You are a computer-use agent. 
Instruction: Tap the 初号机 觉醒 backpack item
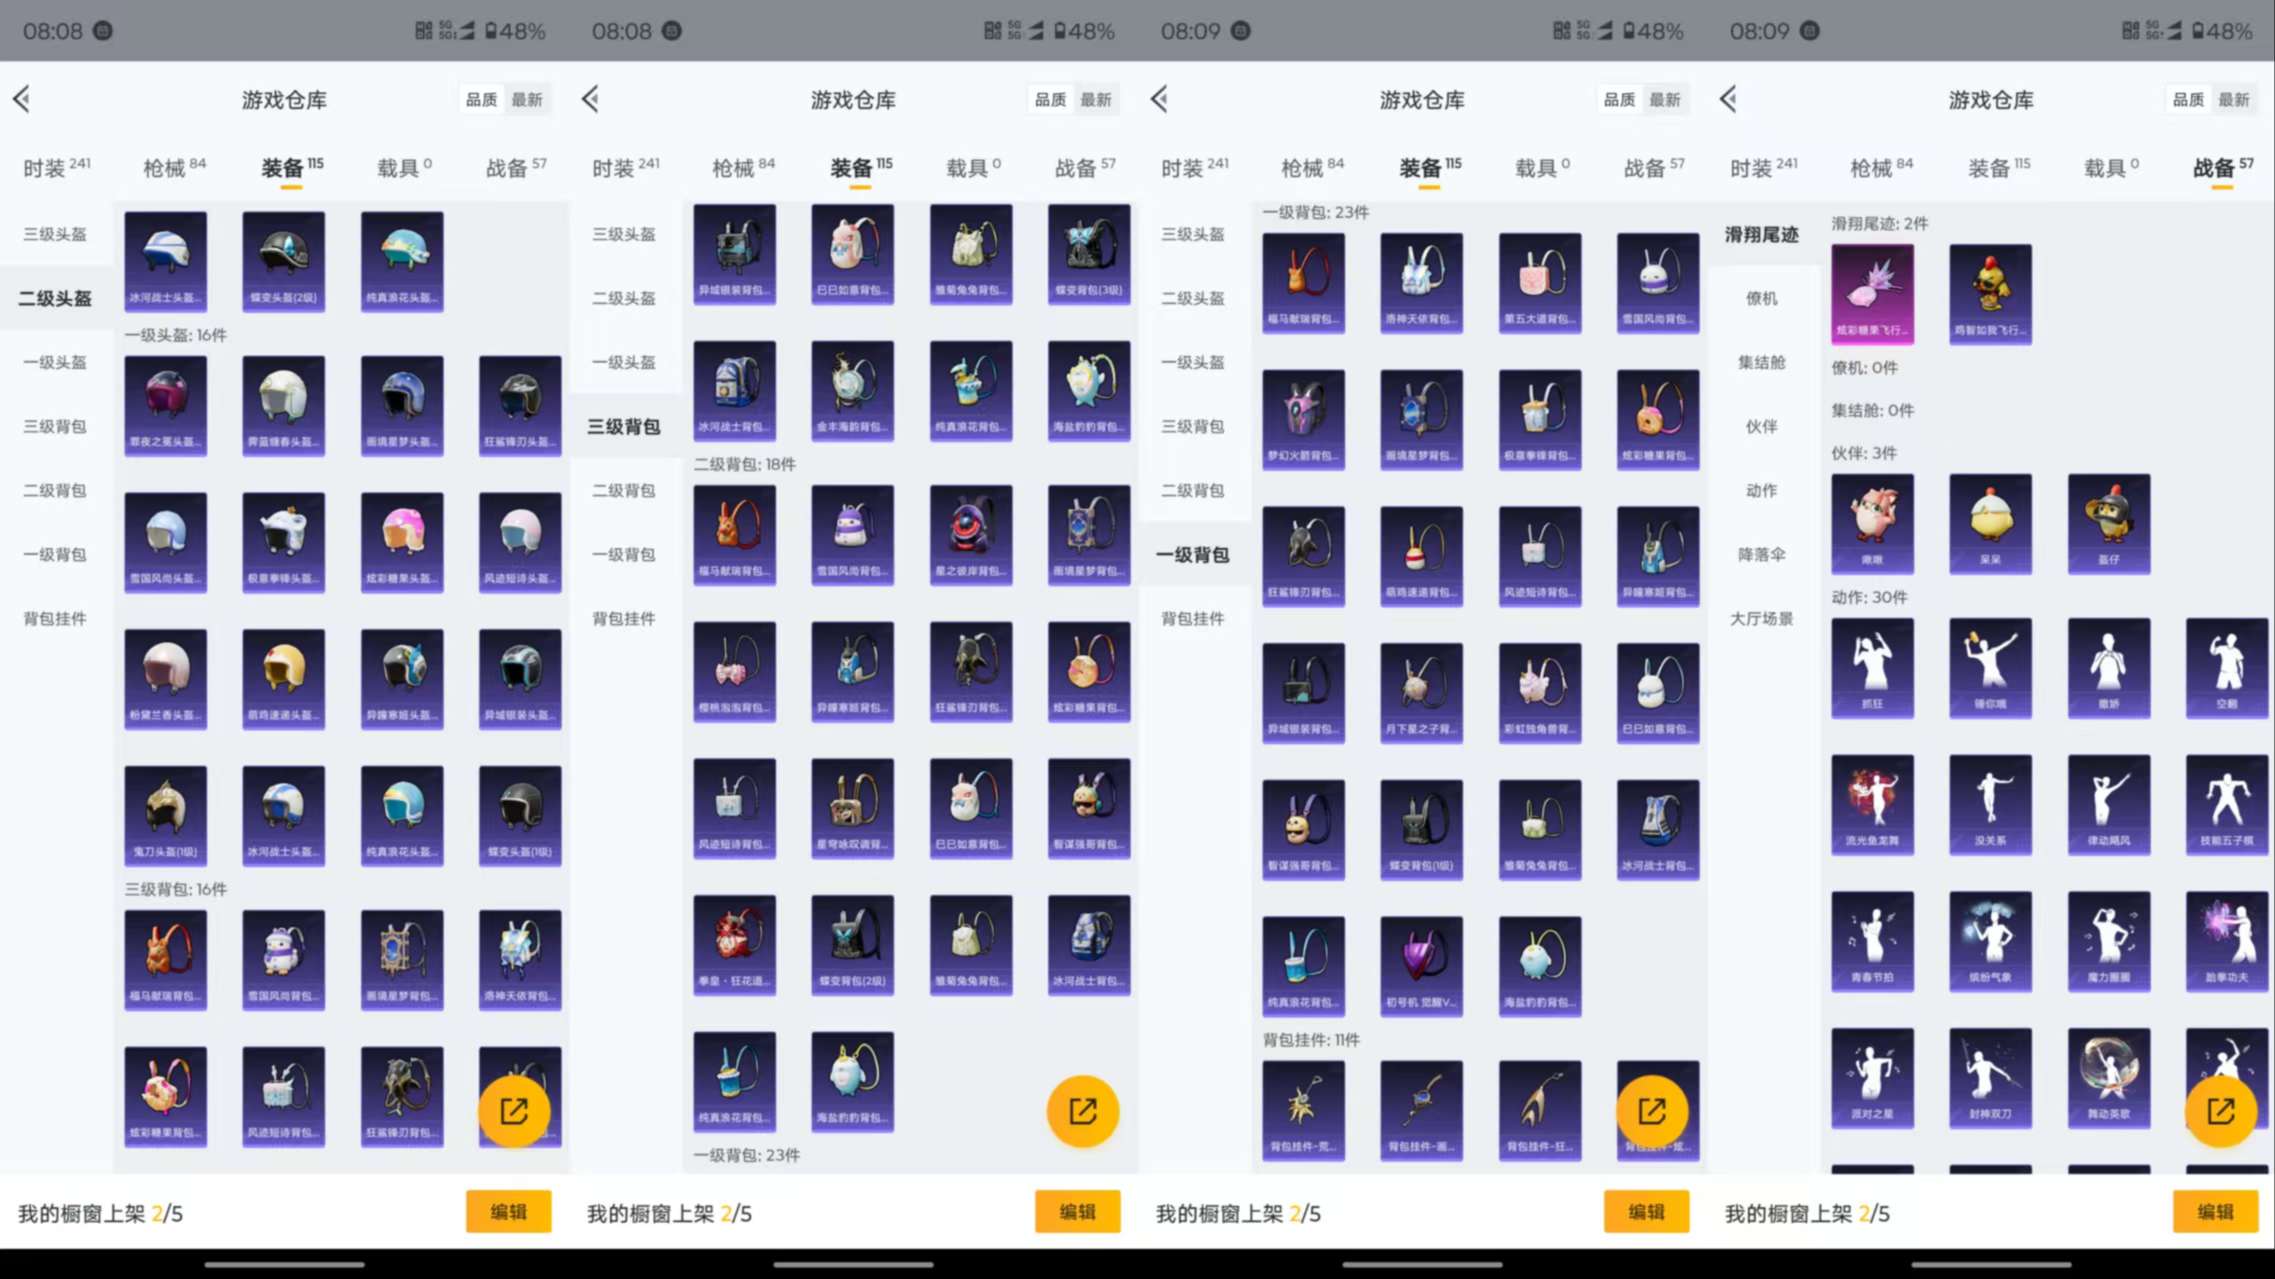click(x=1421, y=965)
